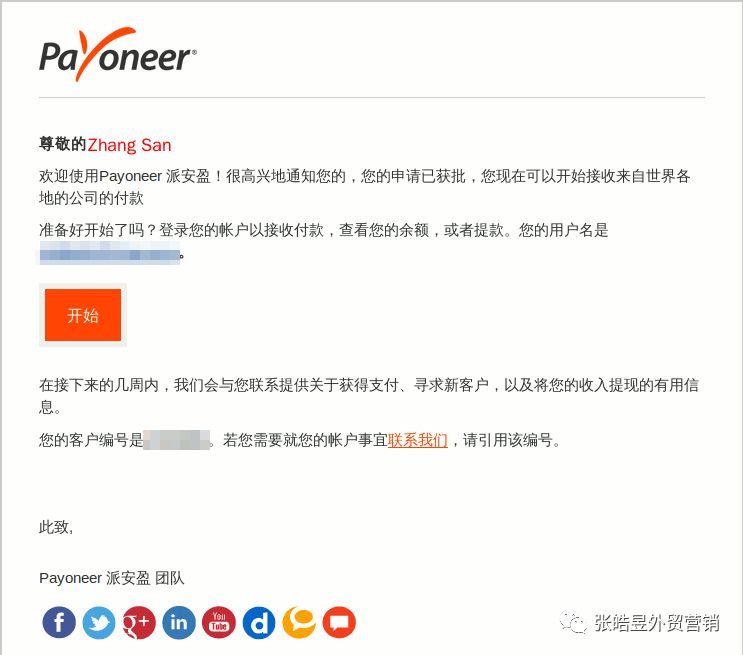Click the 张皓昱外贸营销 watermark text

657,623
